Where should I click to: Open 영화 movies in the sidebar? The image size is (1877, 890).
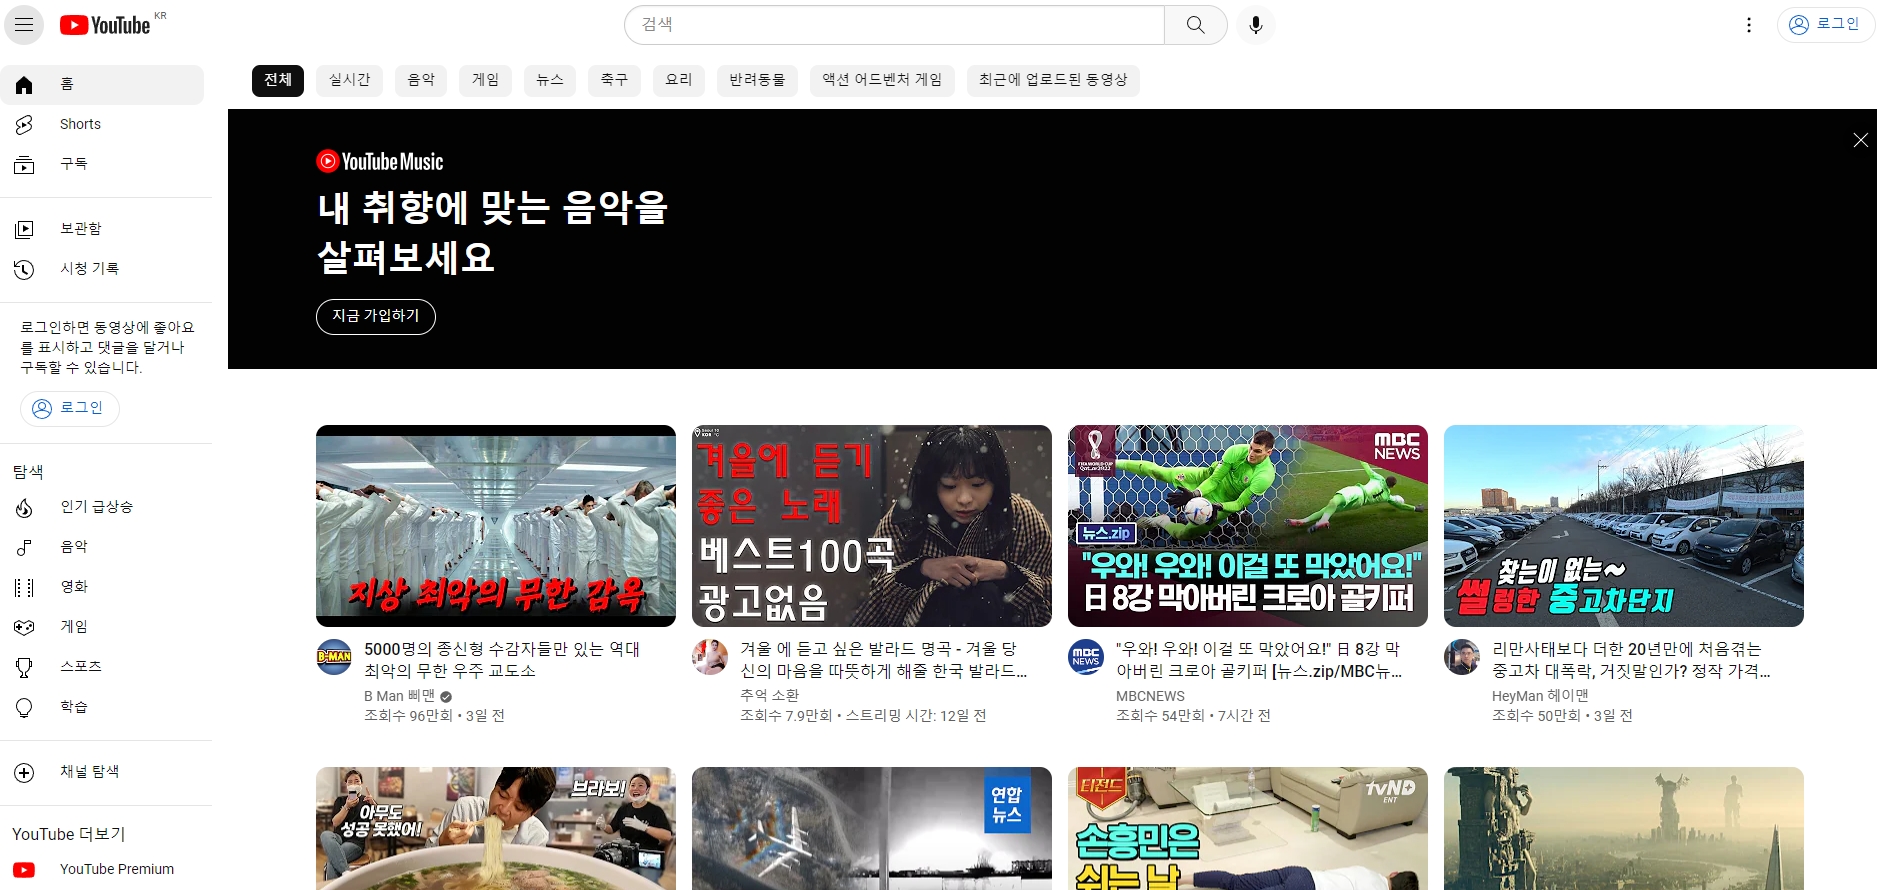point(102,587)
